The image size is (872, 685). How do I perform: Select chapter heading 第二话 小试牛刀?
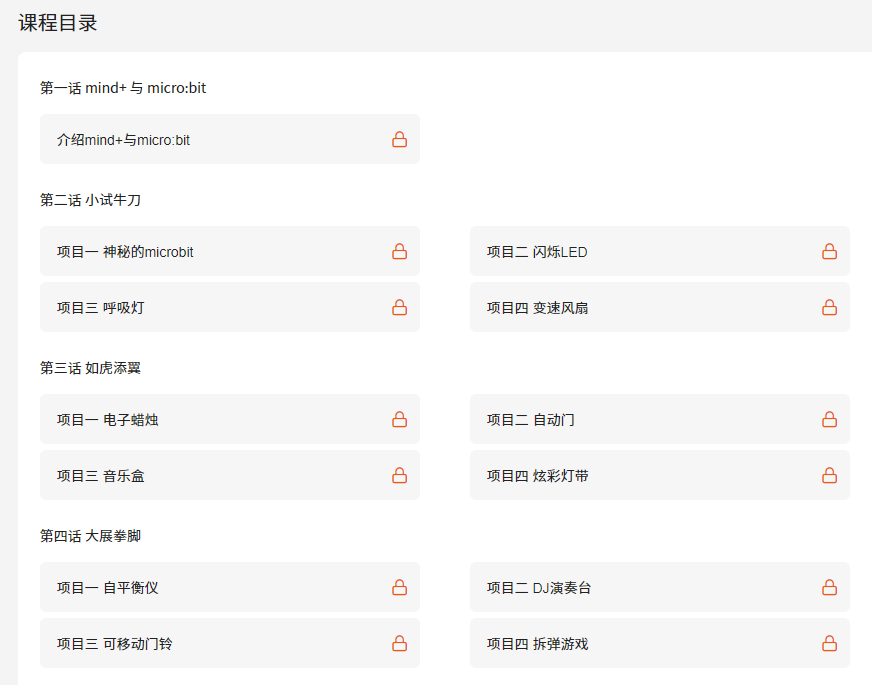90,200
